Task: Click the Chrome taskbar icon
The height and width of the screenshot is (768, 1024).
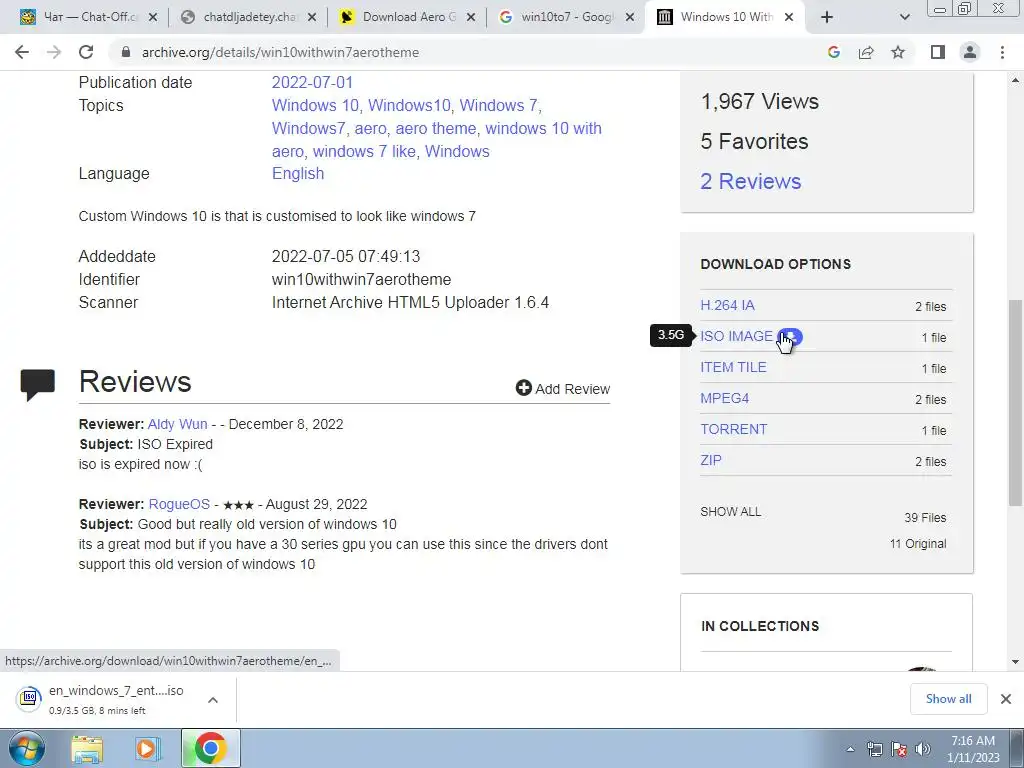Action: pos(210,748)
